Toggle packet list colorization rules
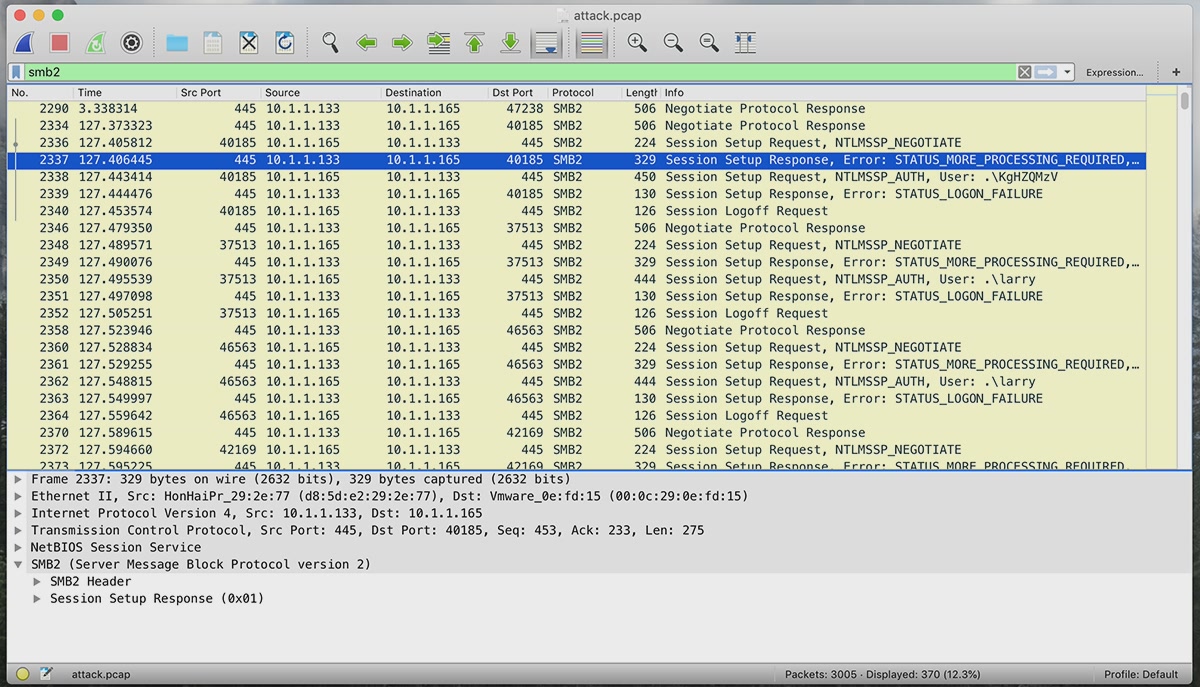 [592, 43]
